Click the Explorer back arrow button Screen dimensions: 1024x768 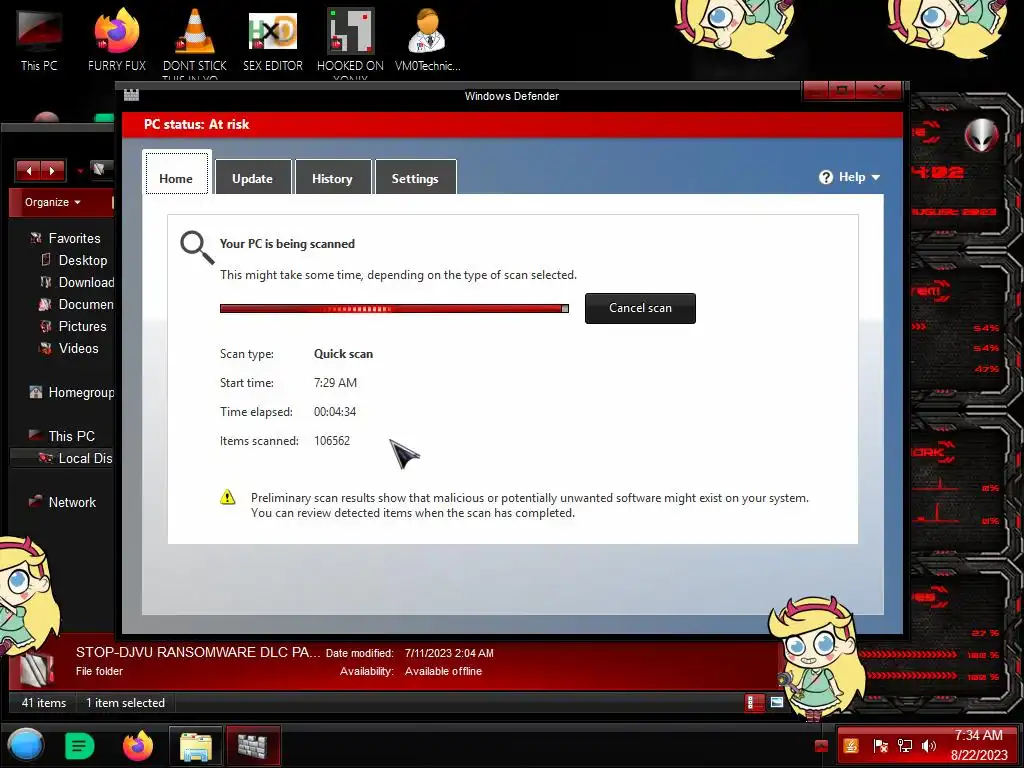28,170
